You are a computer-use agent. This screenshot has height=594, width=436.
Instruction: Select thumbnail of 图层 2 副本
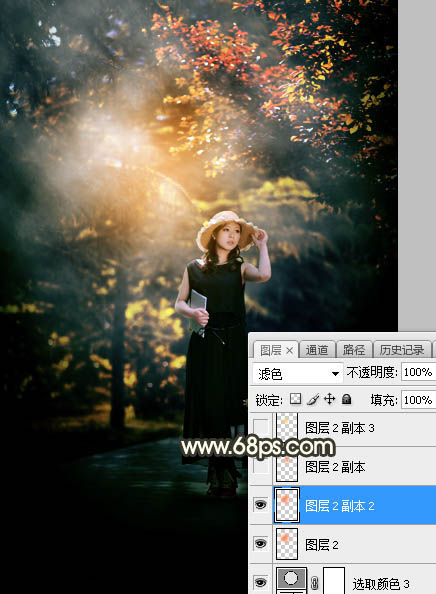(x=287, y=467)
